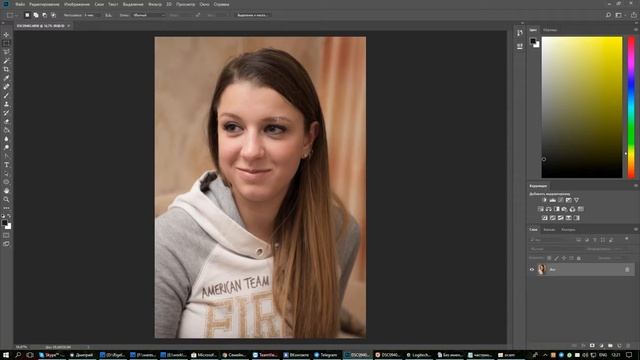
Task: Open the Фильтр menu
Action: click(155, 4)
